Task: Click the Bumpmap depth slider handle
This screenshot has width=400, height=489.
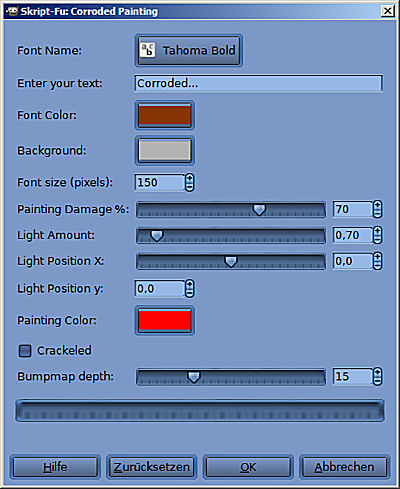Action: [x=194, y=377]
